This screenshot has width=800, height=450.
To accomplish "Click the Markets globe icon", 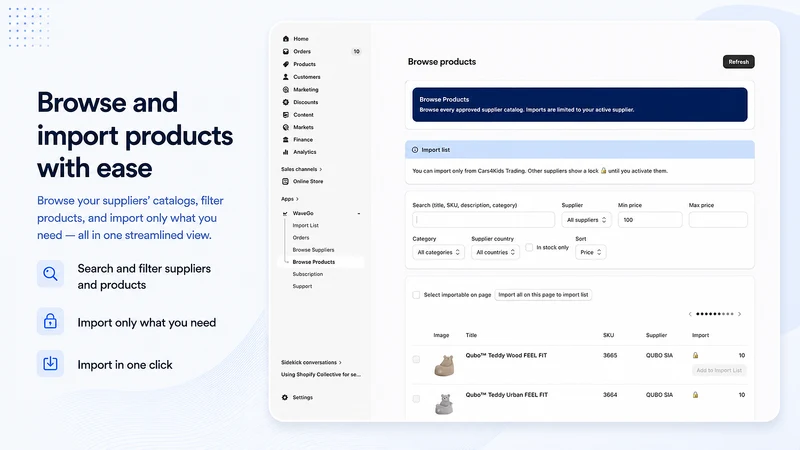I will (x=286, y=127).
